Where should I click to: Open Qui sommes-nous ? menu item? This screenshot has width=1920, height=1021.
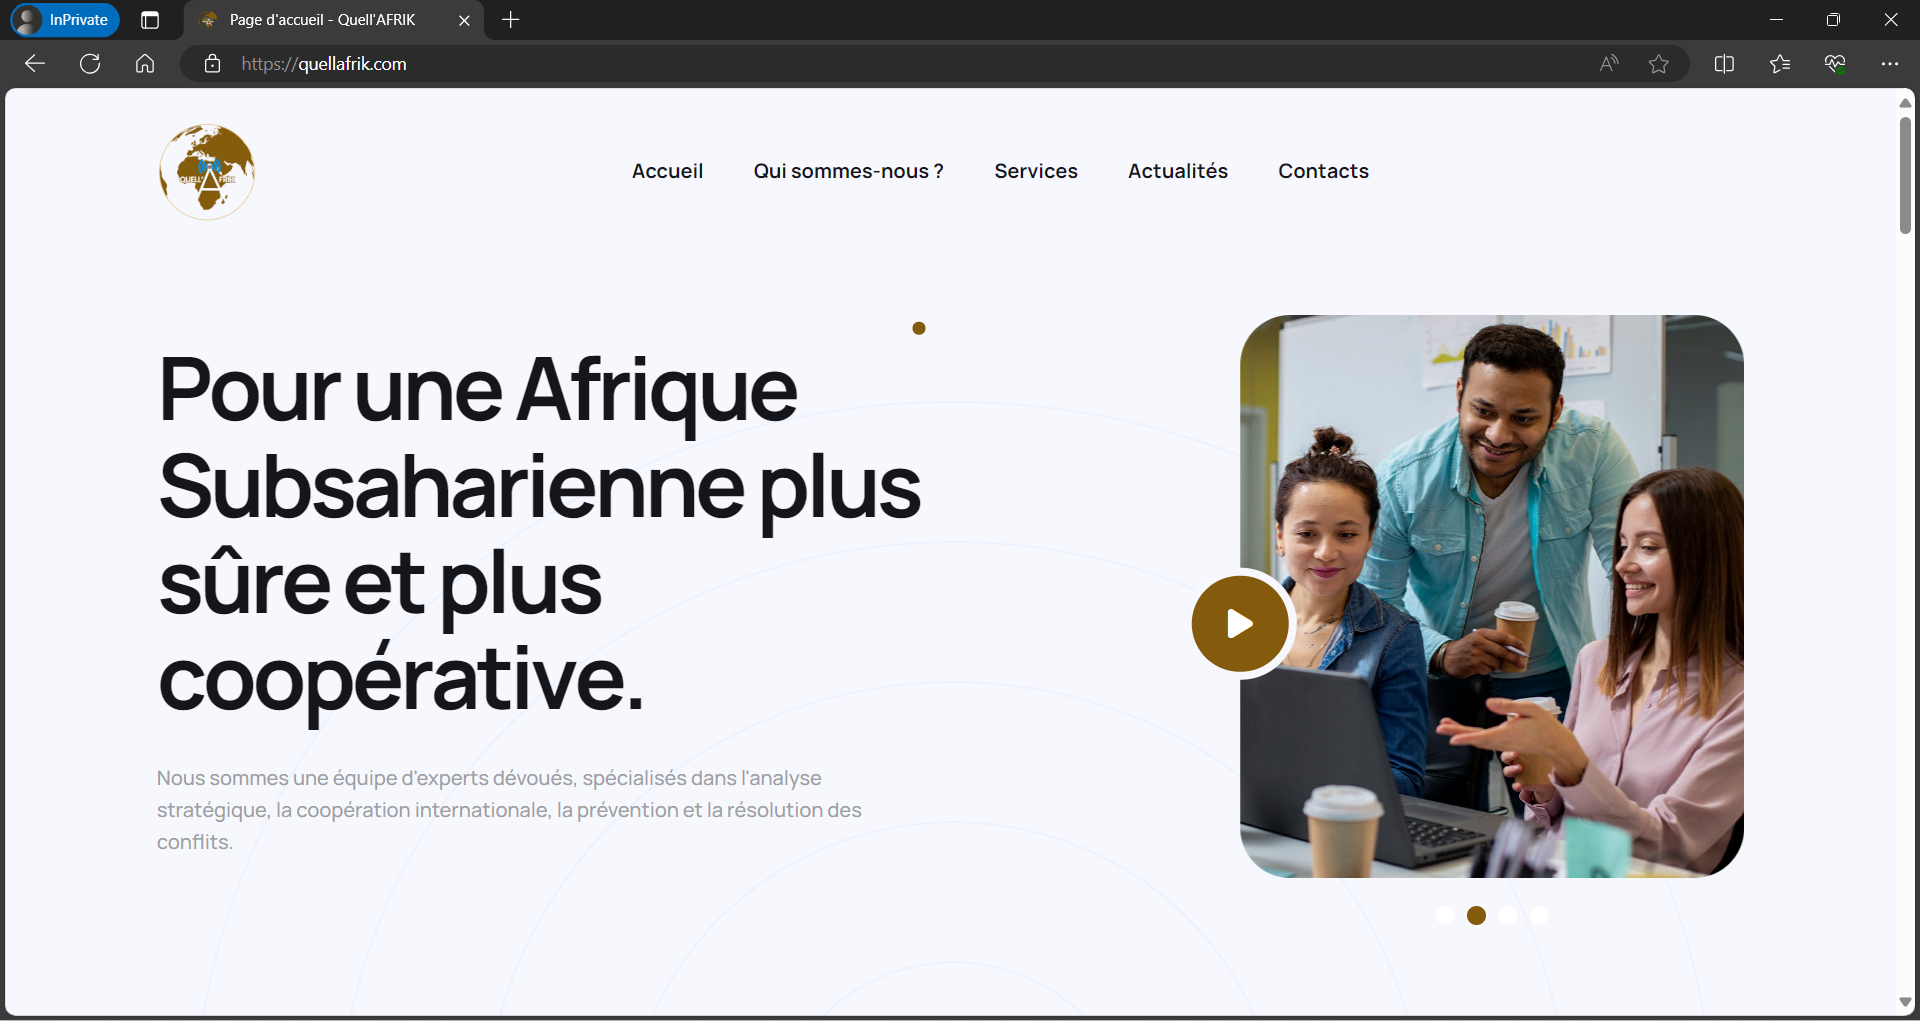pos(849,171)
